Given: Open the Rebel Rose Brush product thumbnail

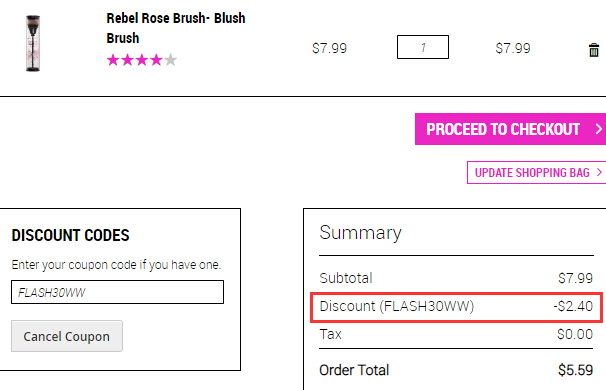Looking at the screenshot, I should (x=33, y=43).
